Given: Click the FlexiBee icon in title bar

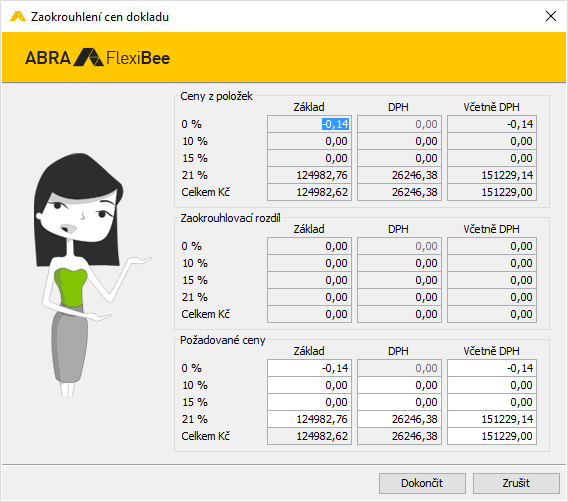Looking at the screenshot, I should click(x=17, y=17).
